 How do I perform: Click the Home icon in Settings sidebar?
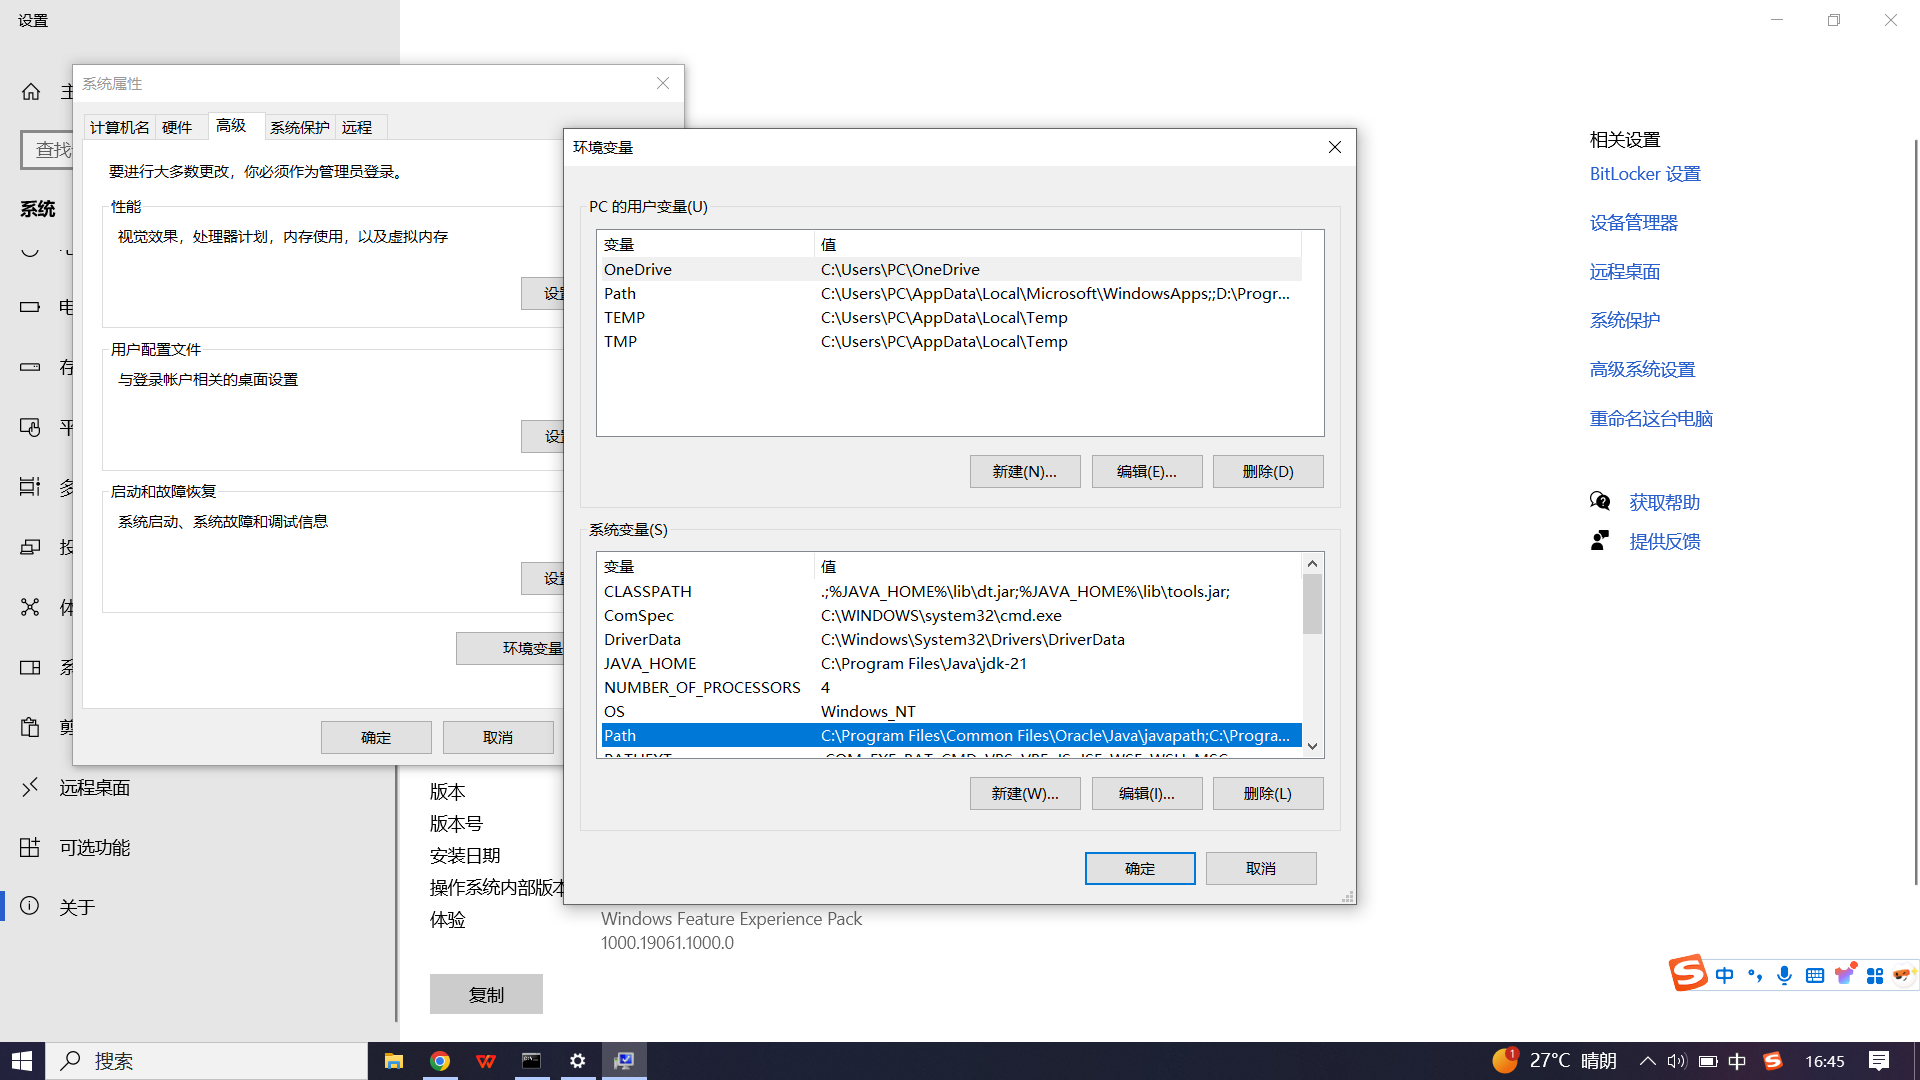(x=31, y=92)
